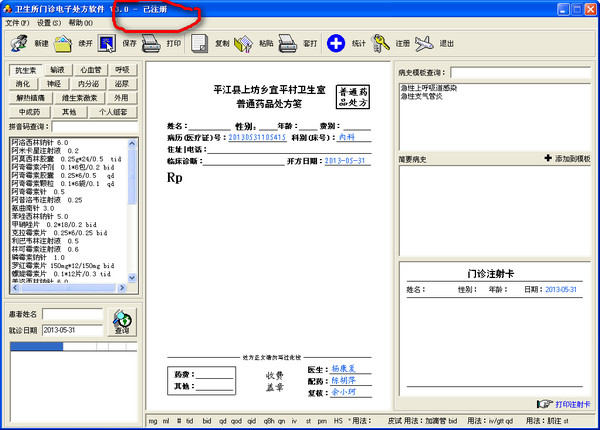Click the drug list vertical scrollbar

tap(133, 210)
